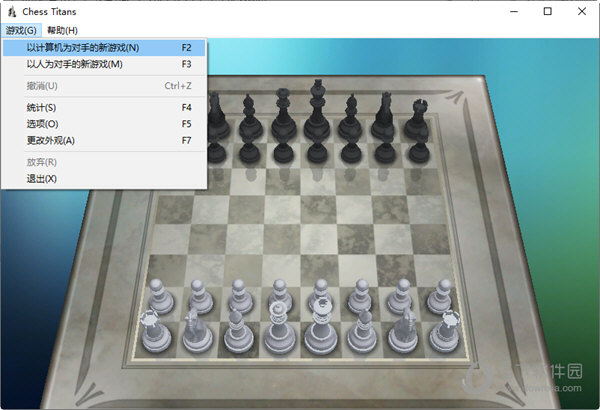
Task: Select the white knight on g1
Action: click(x=403, y=332)
